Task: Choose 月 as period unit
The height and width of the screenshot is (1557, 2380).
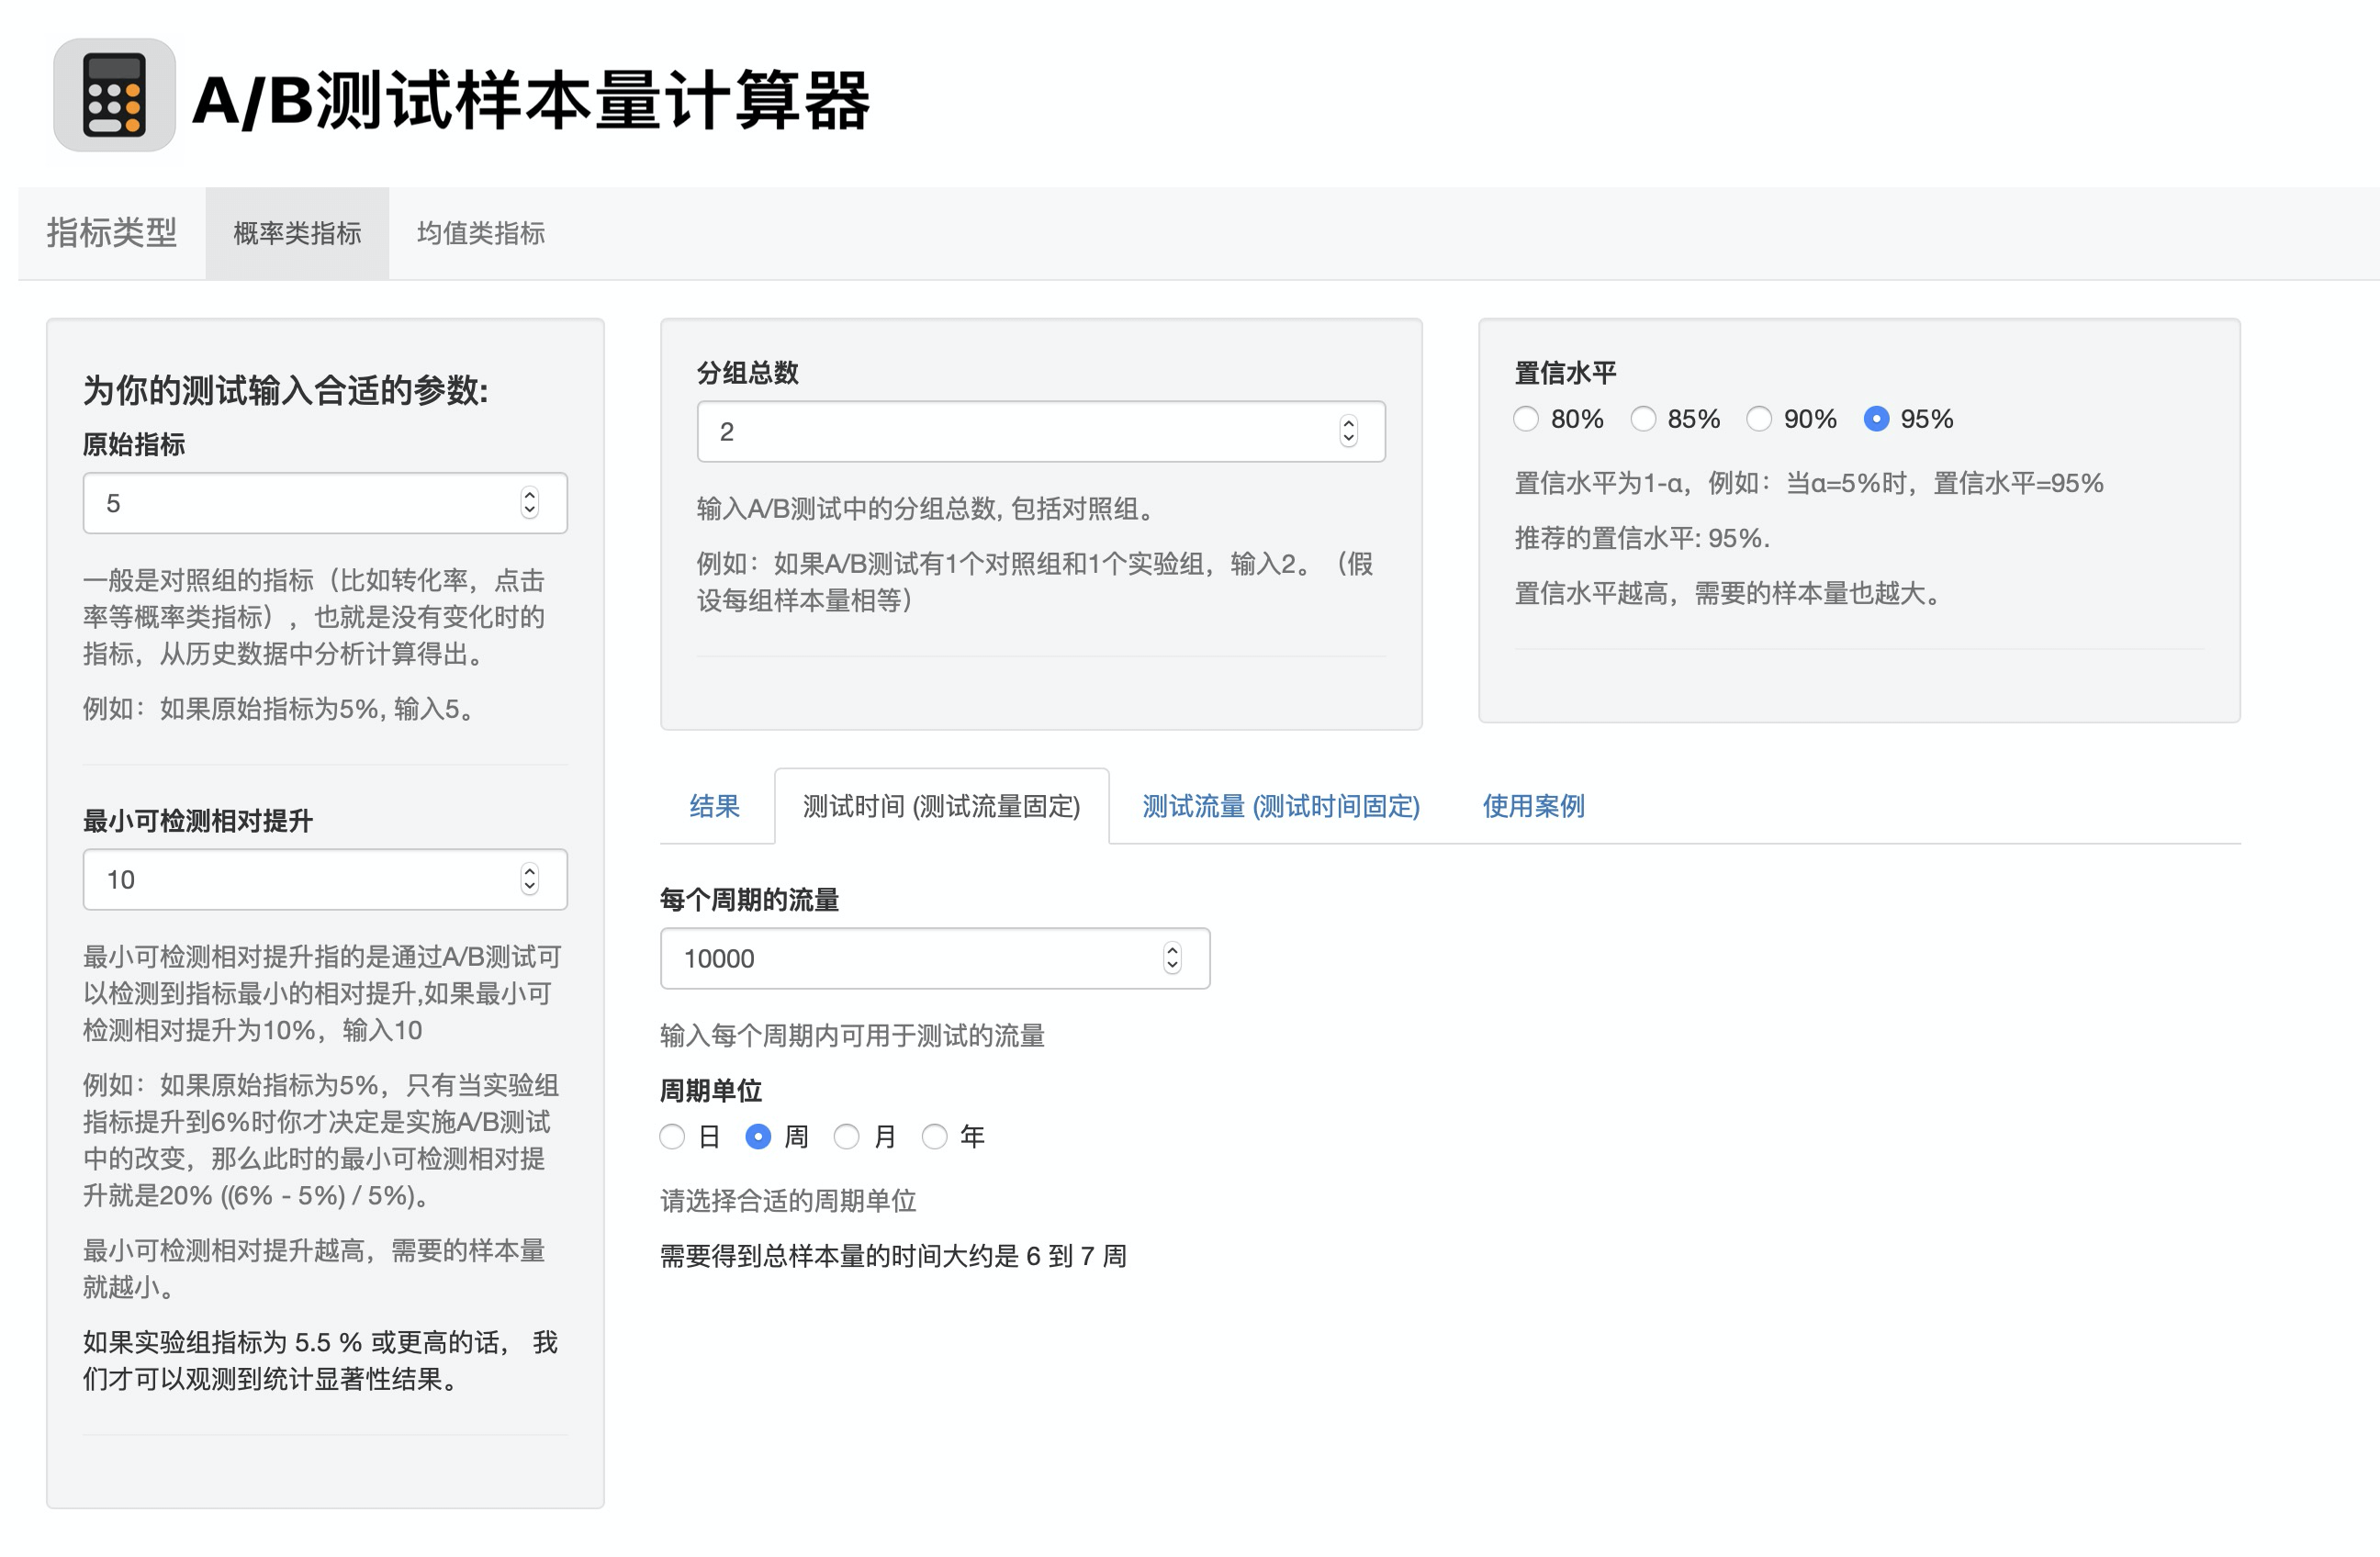Action: [x=846, y=1137]
